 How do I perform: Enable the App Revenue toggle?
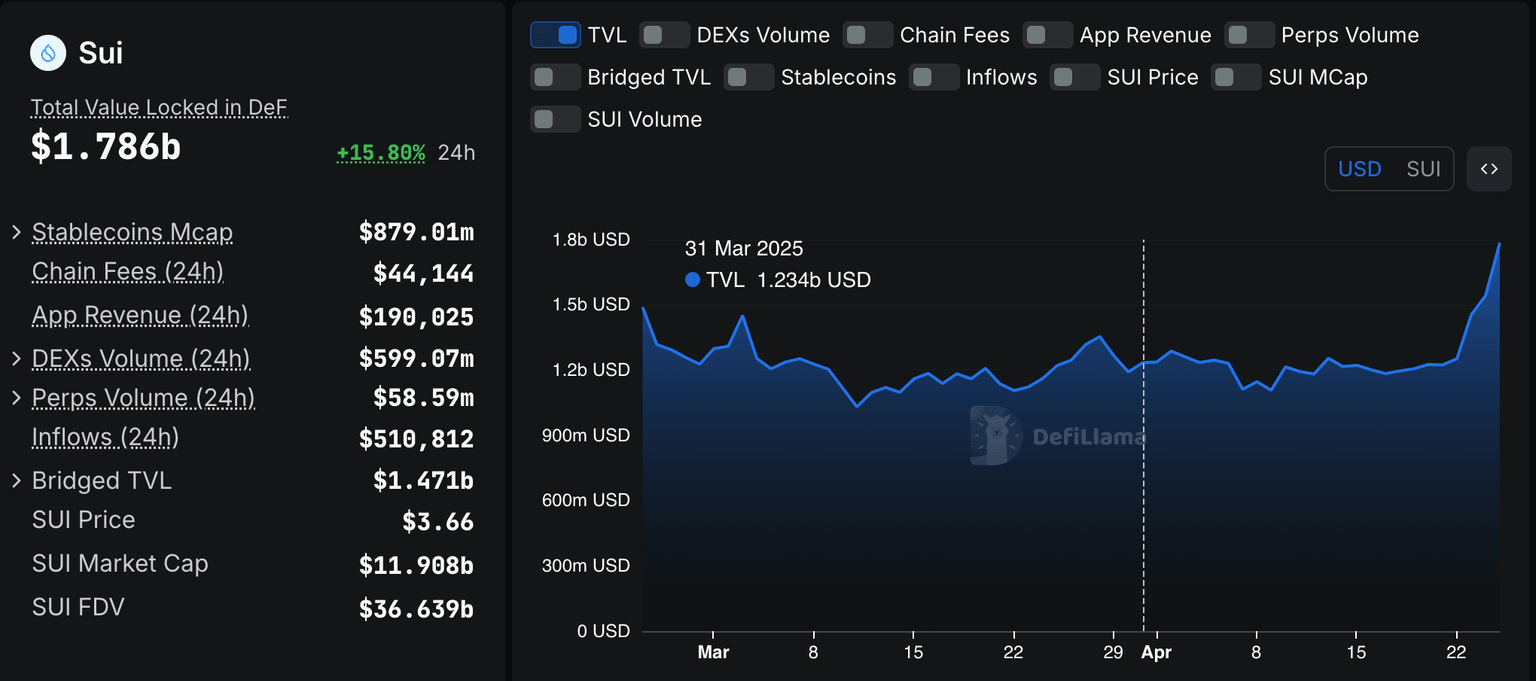click(x=1047, y=34)
